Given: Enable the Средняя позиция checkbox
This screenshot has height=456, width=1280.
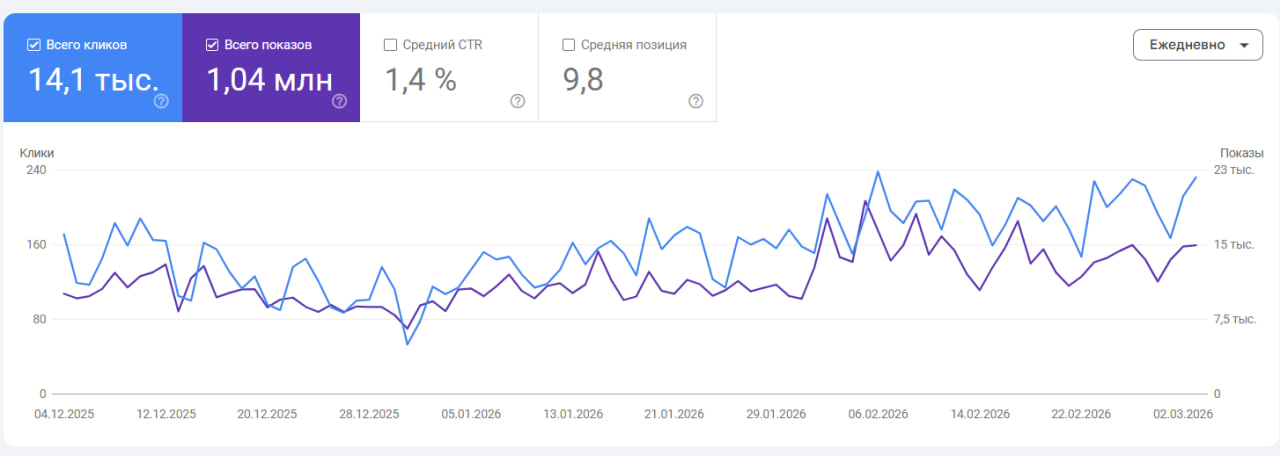Looking at the screenshot, I should point(569,45).
